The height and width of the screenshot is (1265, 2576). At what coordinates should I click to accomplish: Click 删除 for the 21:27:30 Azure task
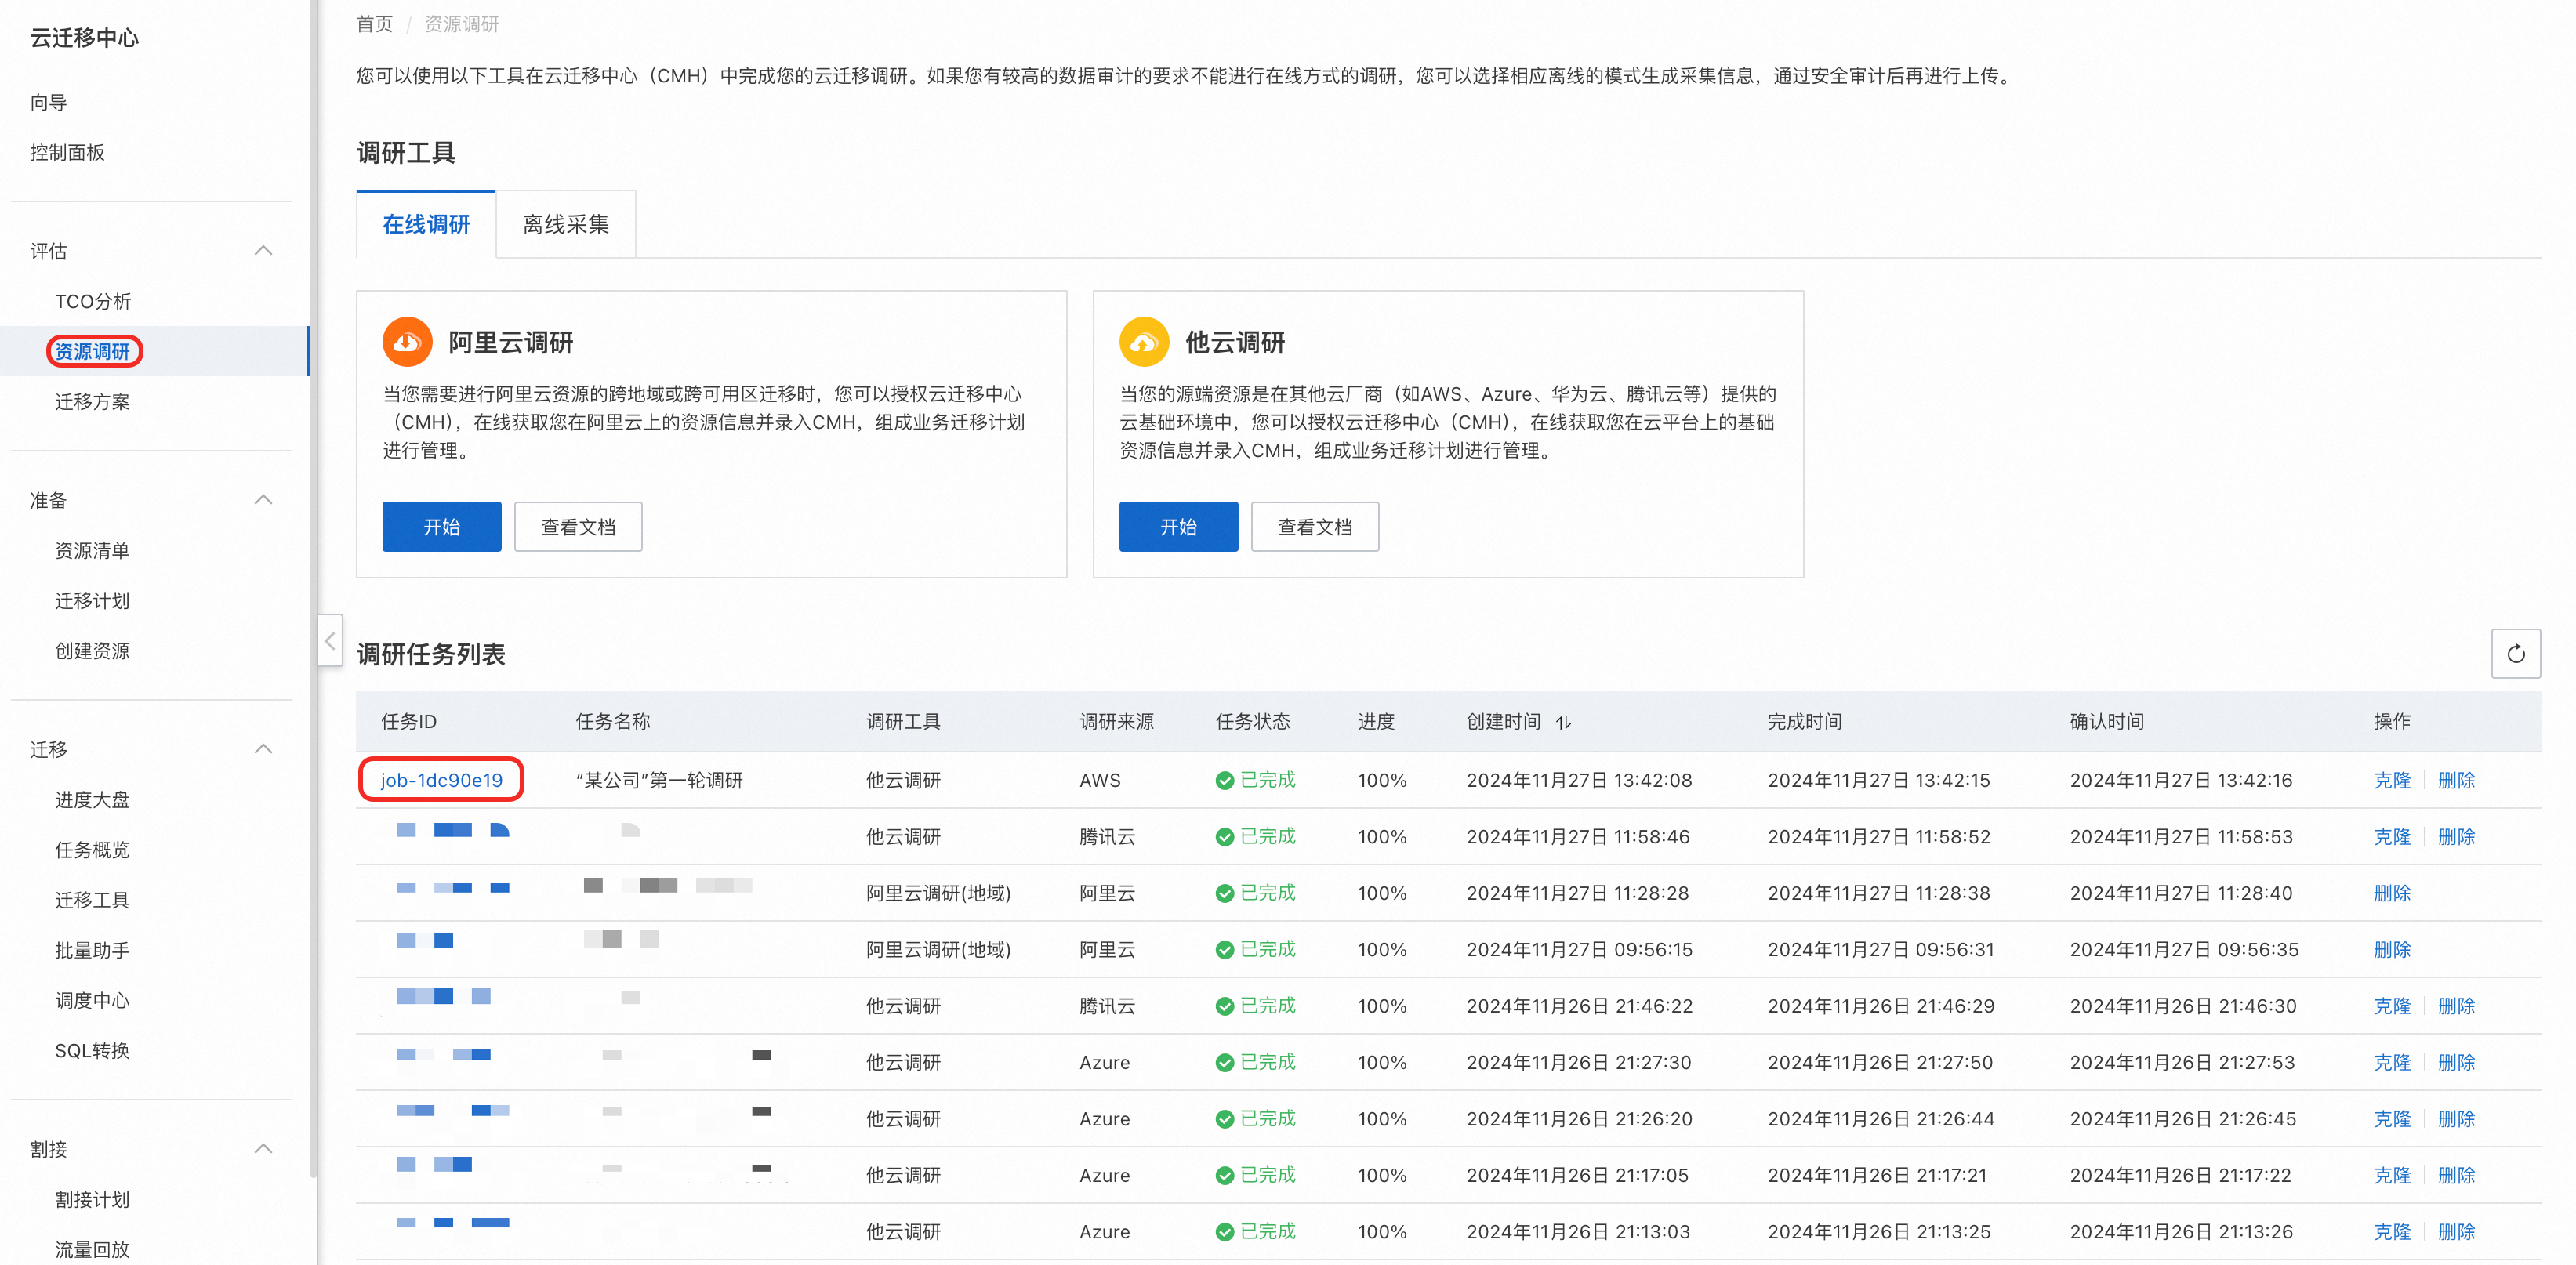coord(2456,1062)
